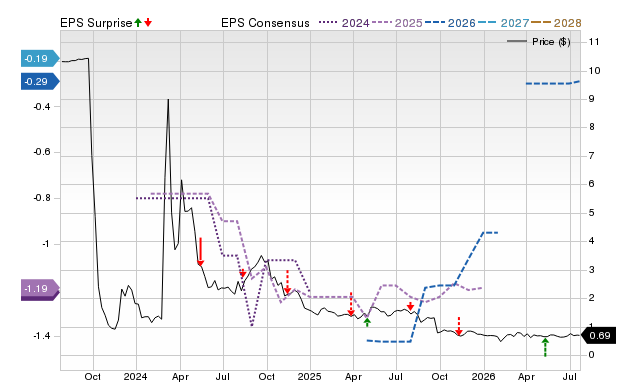The image size is (640, 382).
Task: Toggle the 2026 EPS consensus legend entry
Action: [450, 23]
